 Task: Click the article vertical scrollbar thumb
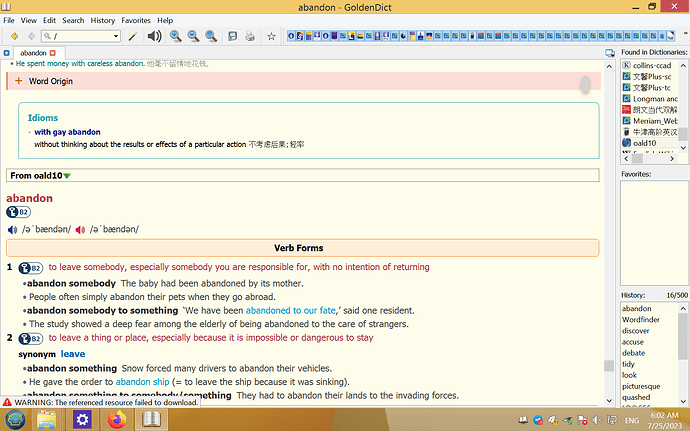(x=609, y=366)
